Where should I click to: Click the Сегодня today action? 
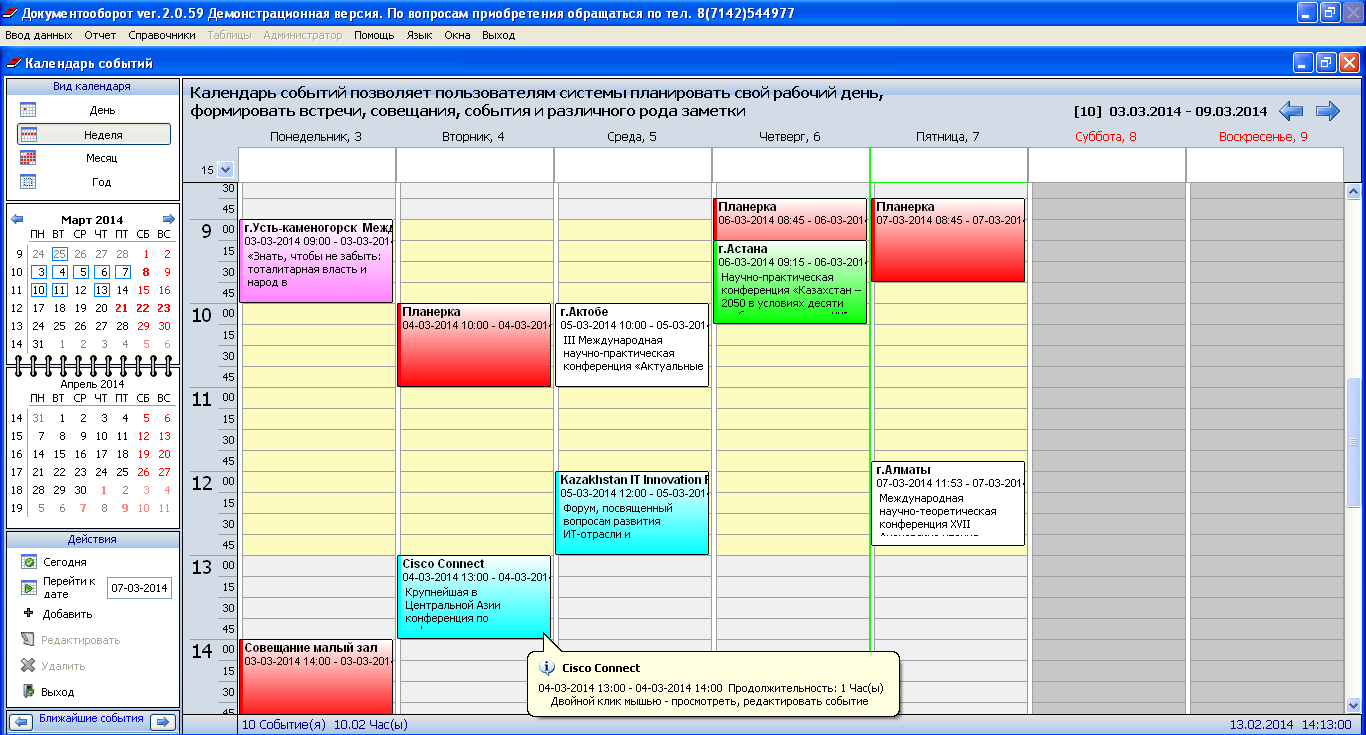coord(64,562)
